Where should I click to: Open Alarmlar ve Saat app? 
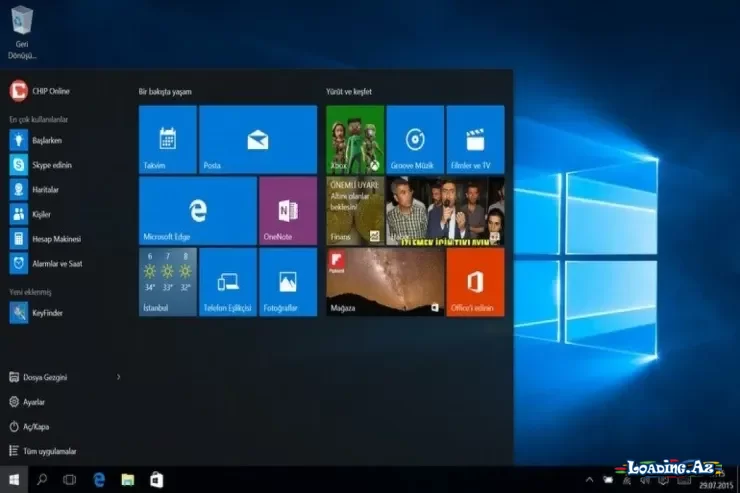[x=46, y=263]
